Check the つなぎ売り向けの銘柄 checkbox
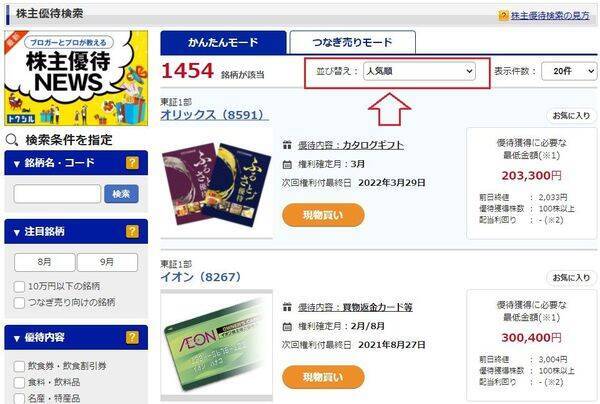Image resolution: width=600 pixels, height=404 pixels. pos(19,303)
